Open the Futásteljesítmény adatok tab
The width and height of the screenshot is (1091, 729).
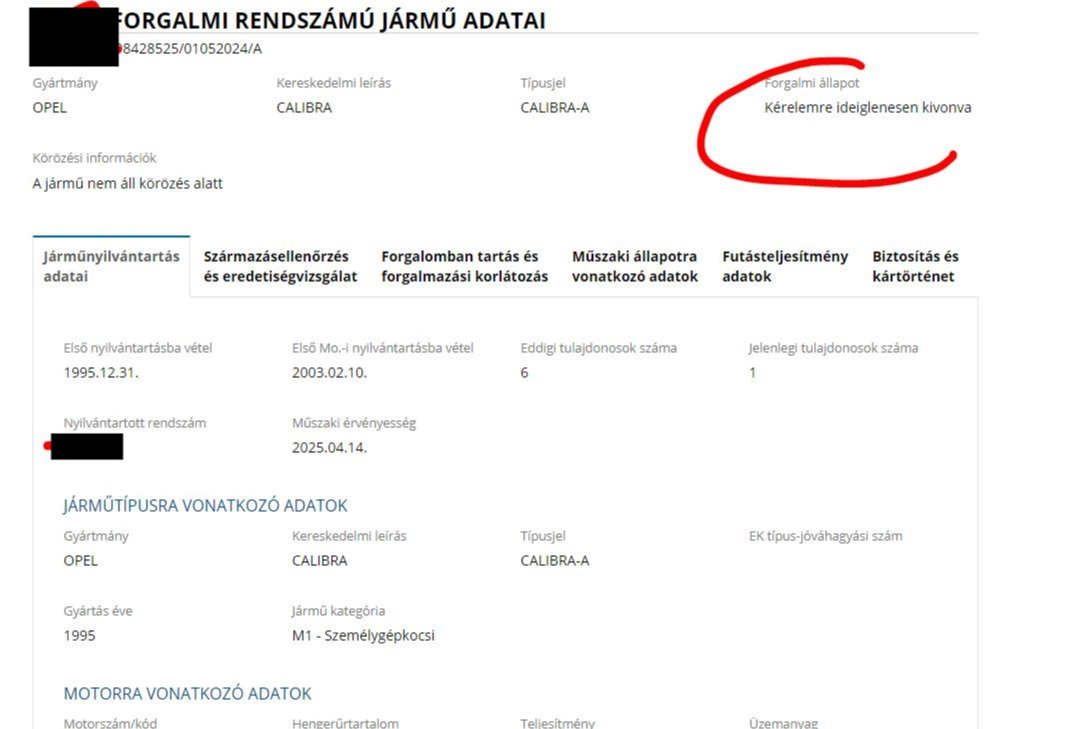coord(785,266)
